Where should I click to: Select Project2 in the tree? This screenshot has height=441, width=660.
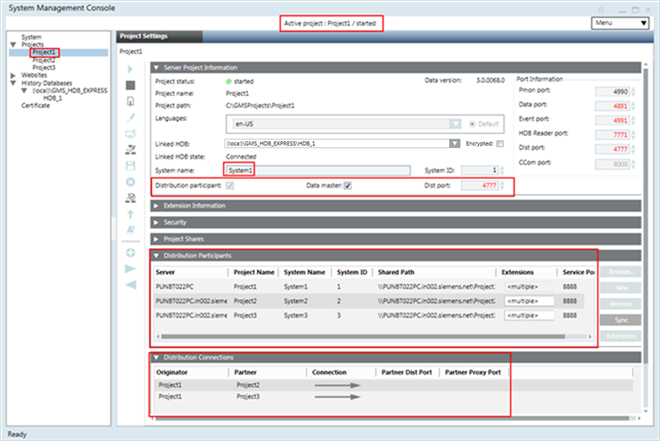43,60
